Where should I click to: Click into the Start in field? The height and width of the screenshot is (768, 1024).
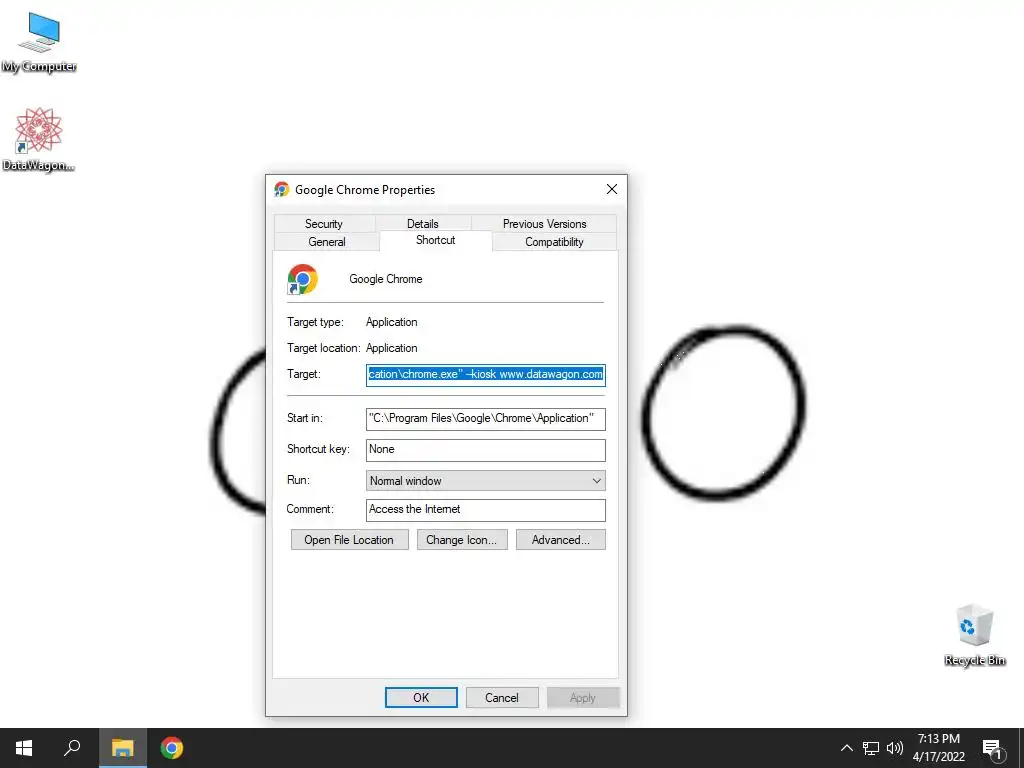(x=485, y=419)
